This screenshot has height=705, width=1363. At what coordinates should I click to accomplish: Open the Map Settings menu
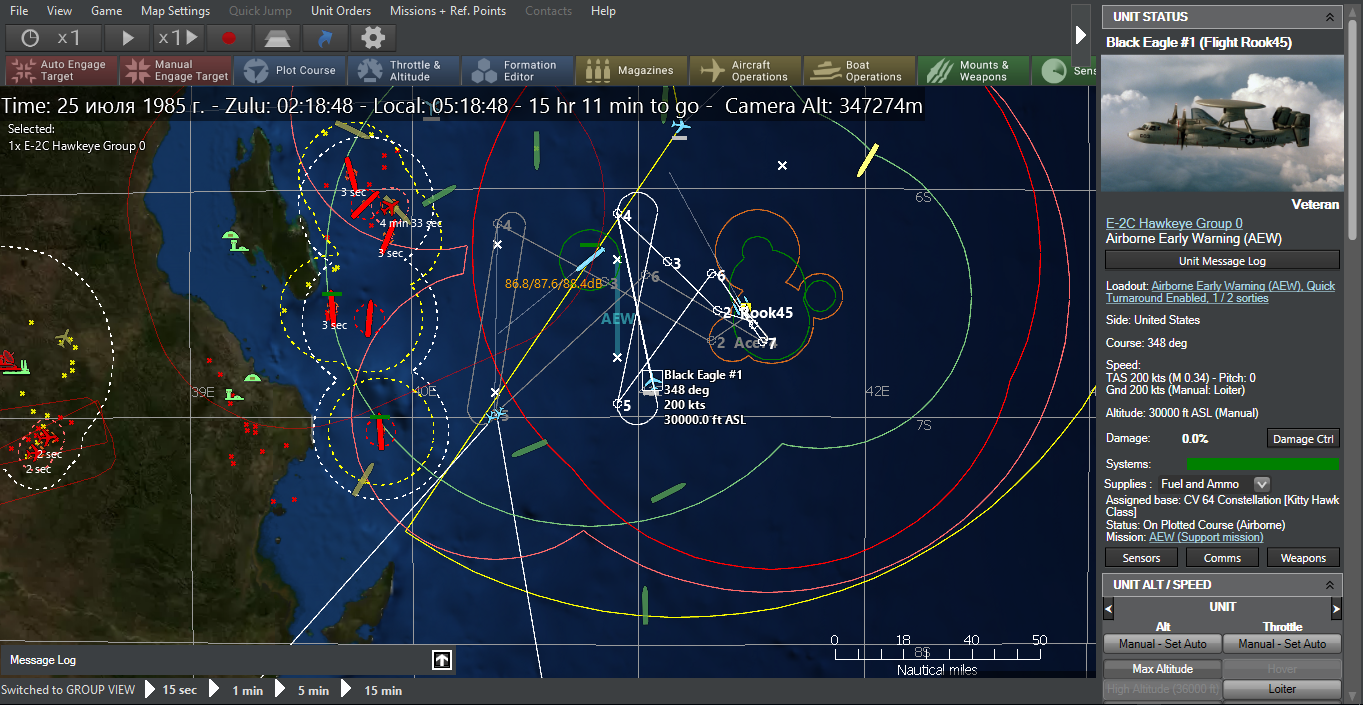175,11
